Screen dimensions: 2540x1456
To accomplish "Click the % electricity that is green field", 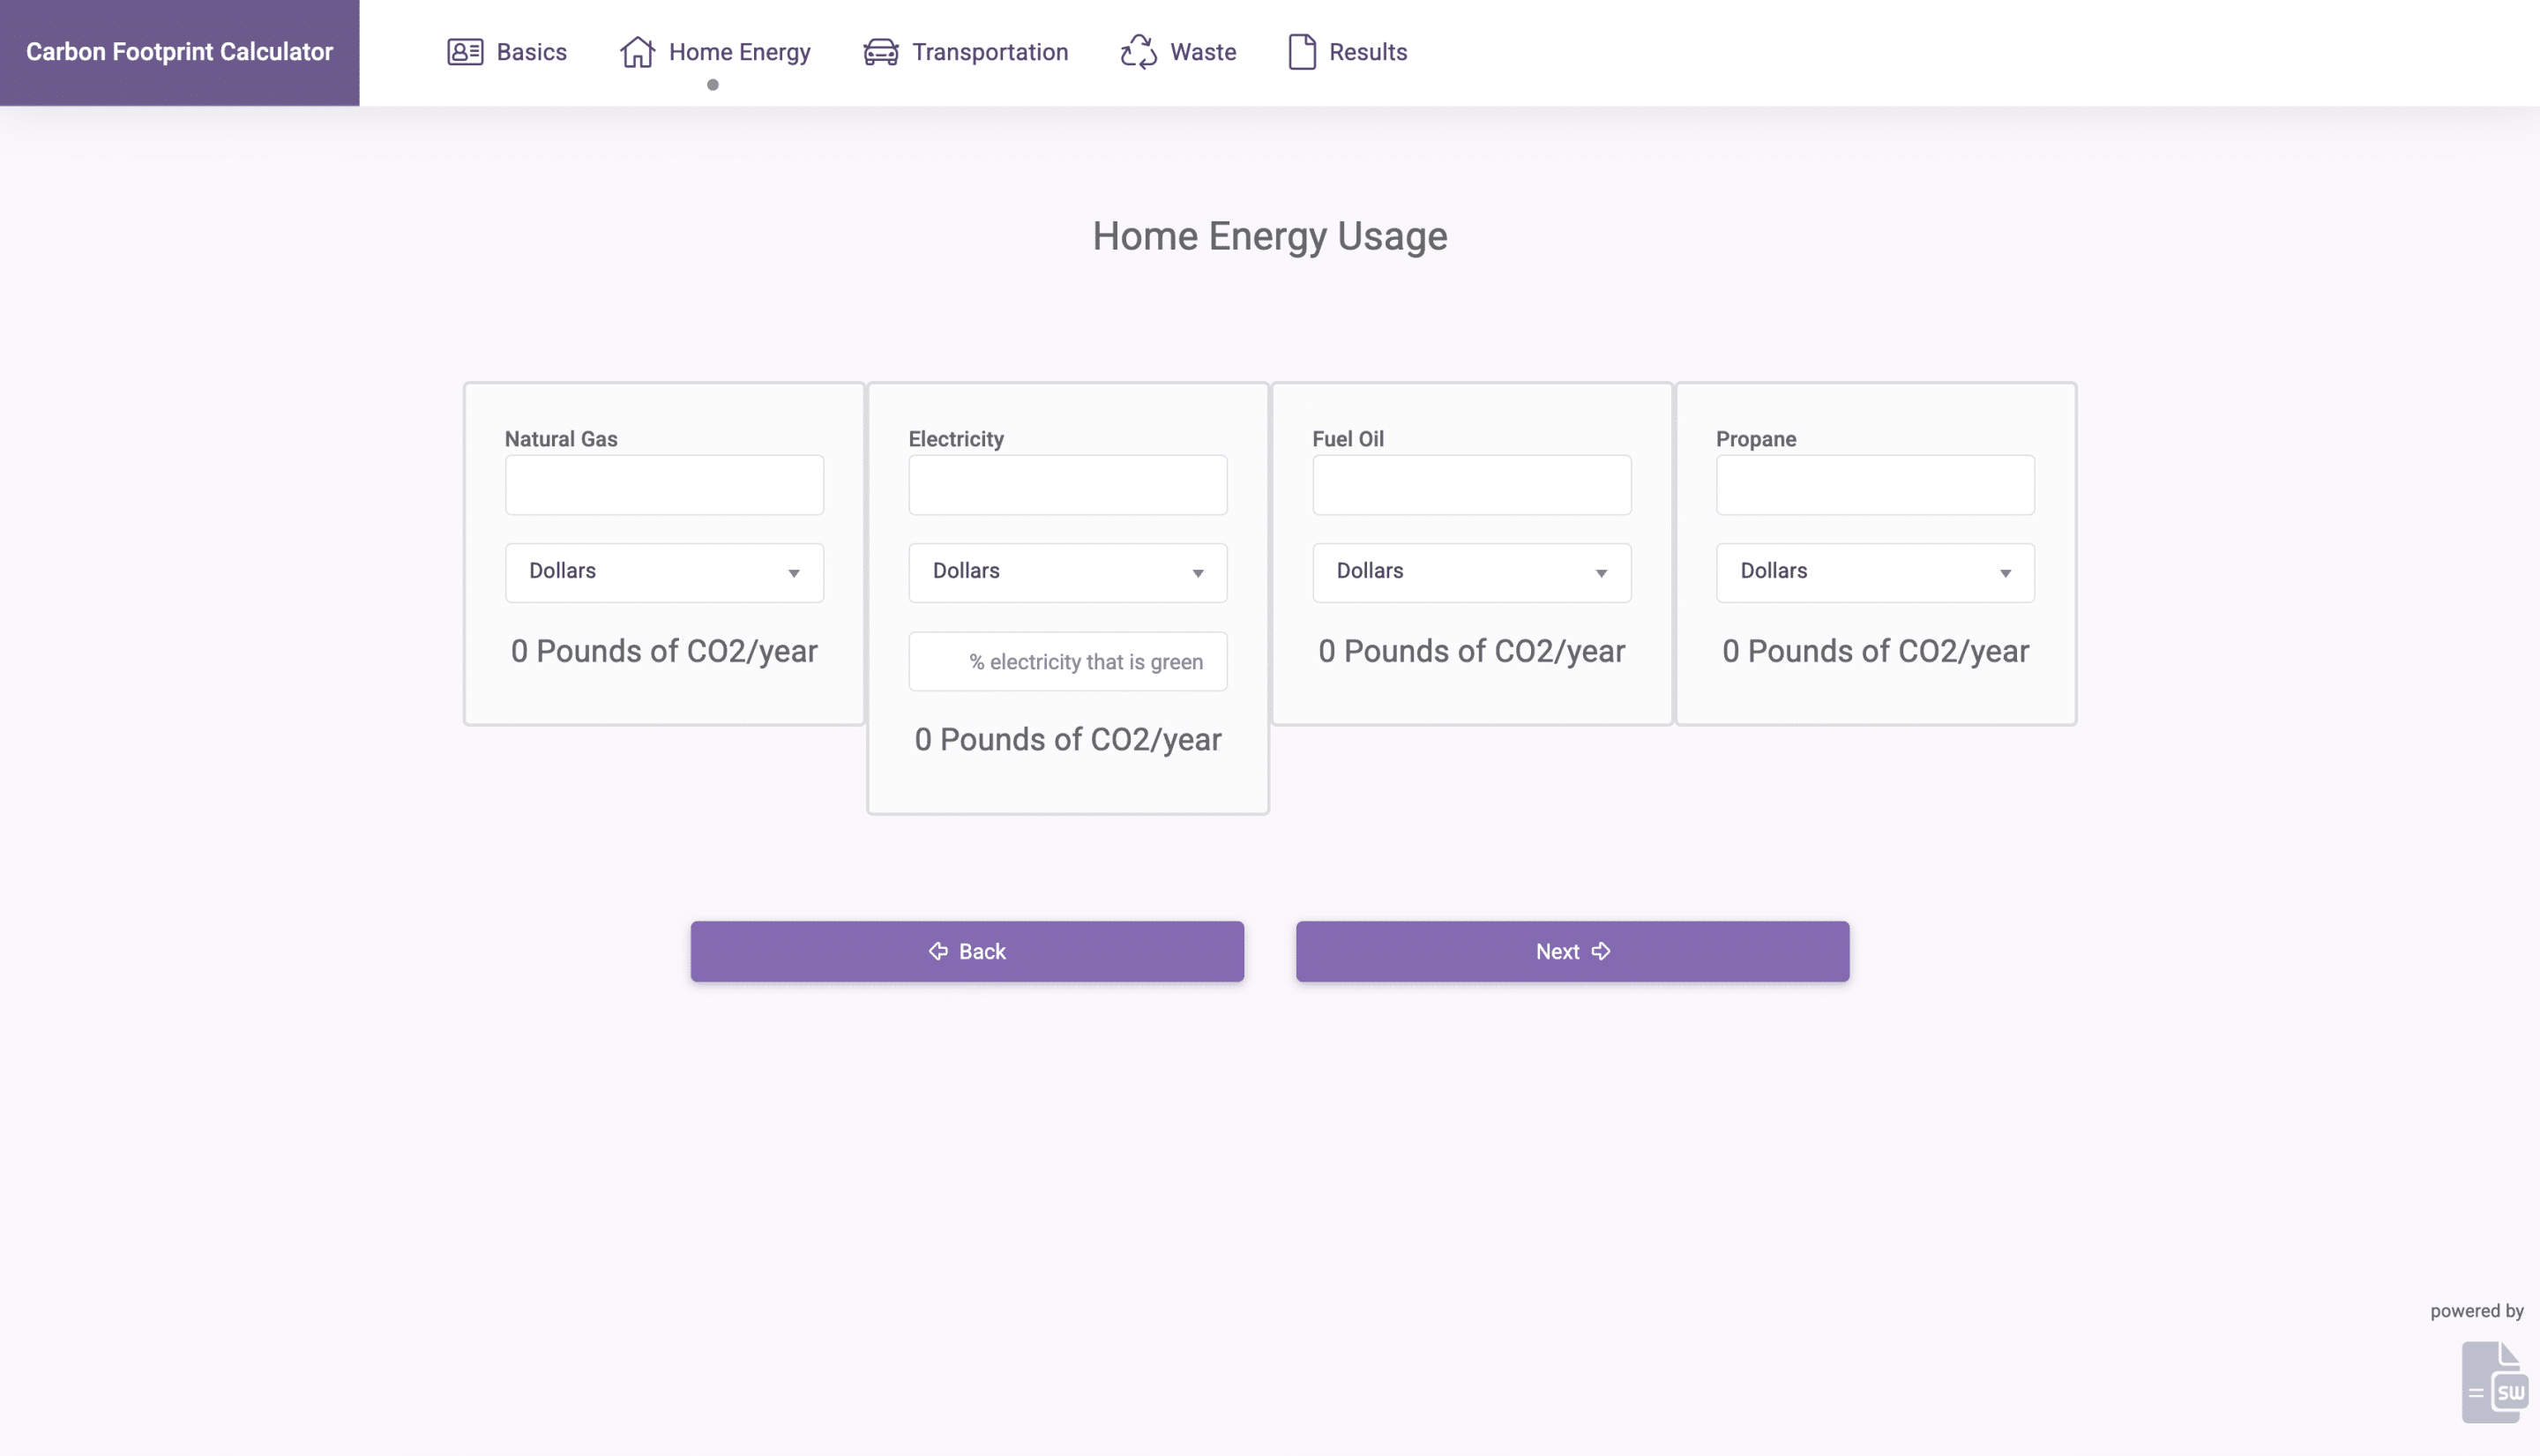I will pyautogui.click(x=1067, y=661).
